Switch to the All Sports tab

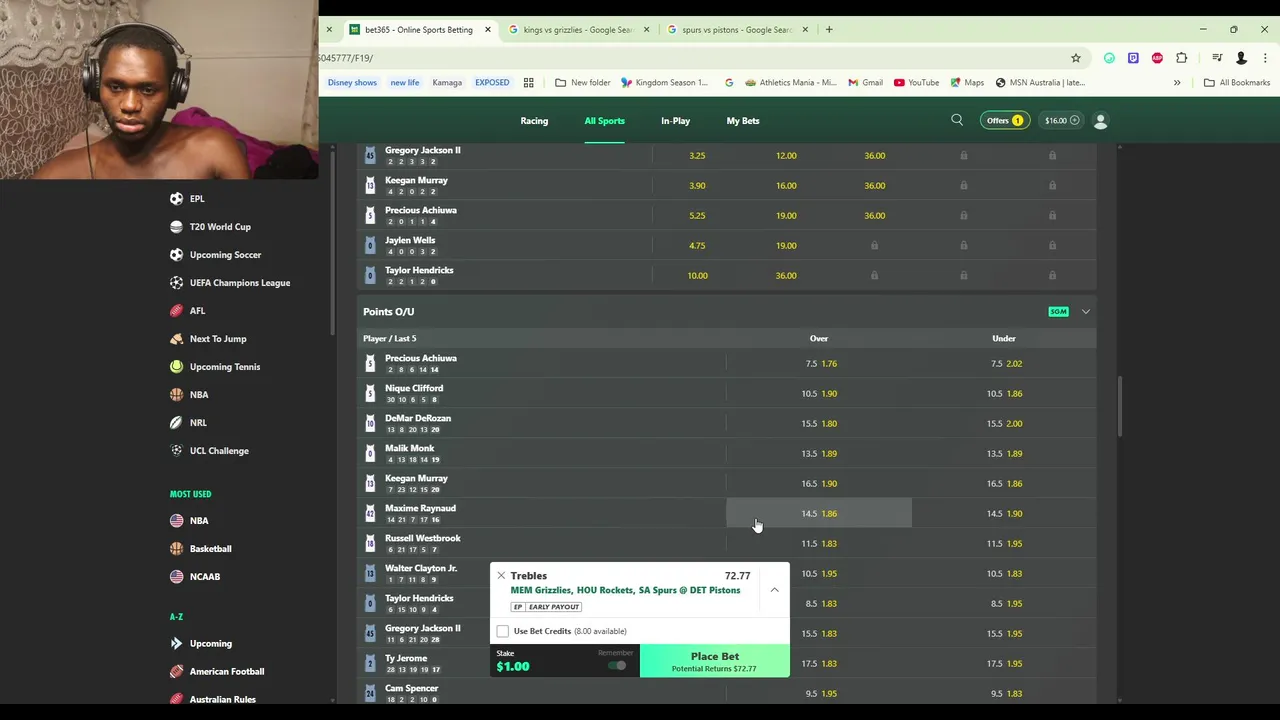(604, 121)
